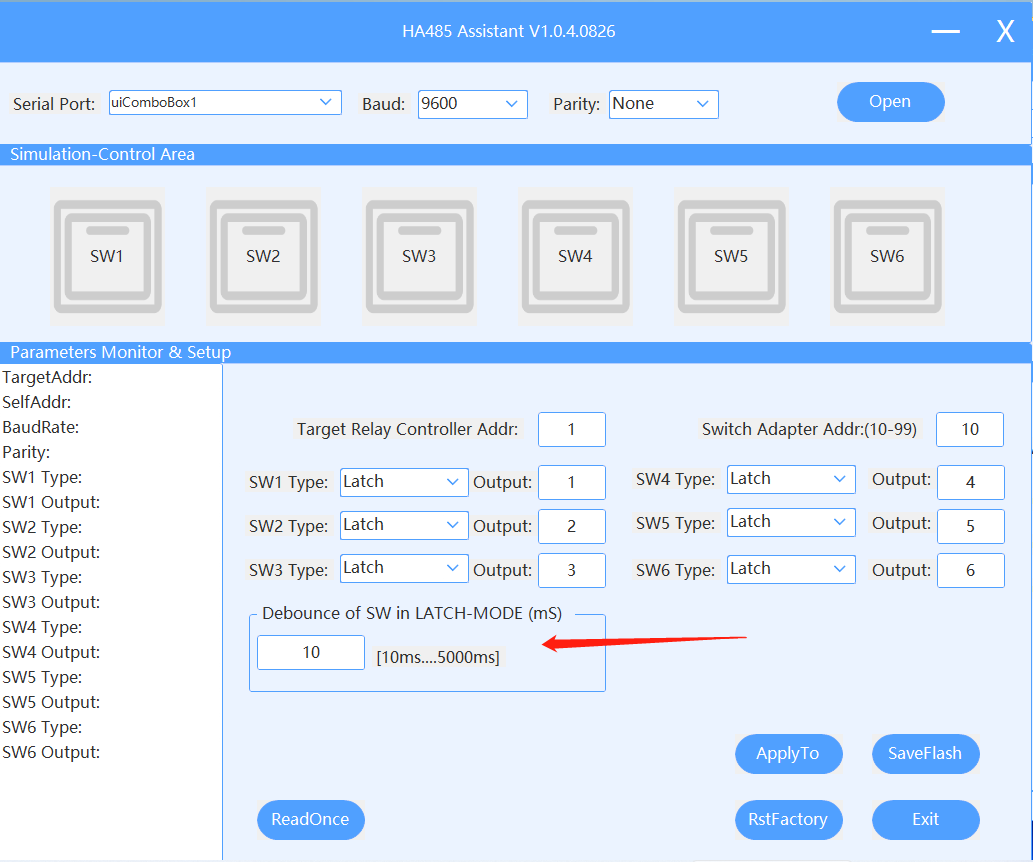Toggle the SW6 simulated switch
Image resolution: width=1033 pixels, height=862 pixels.
pos(887,256)
